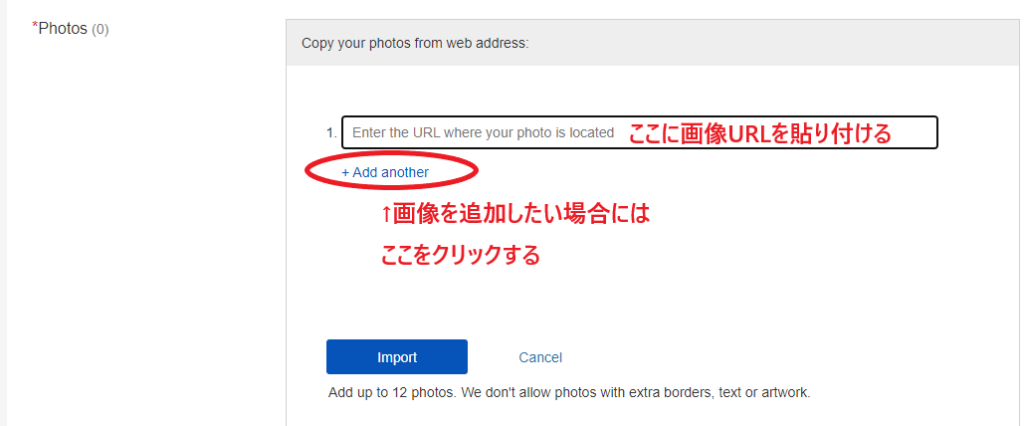
Task: Click the plus sign in '+ Add another'
Action: [x=345, y=172]
